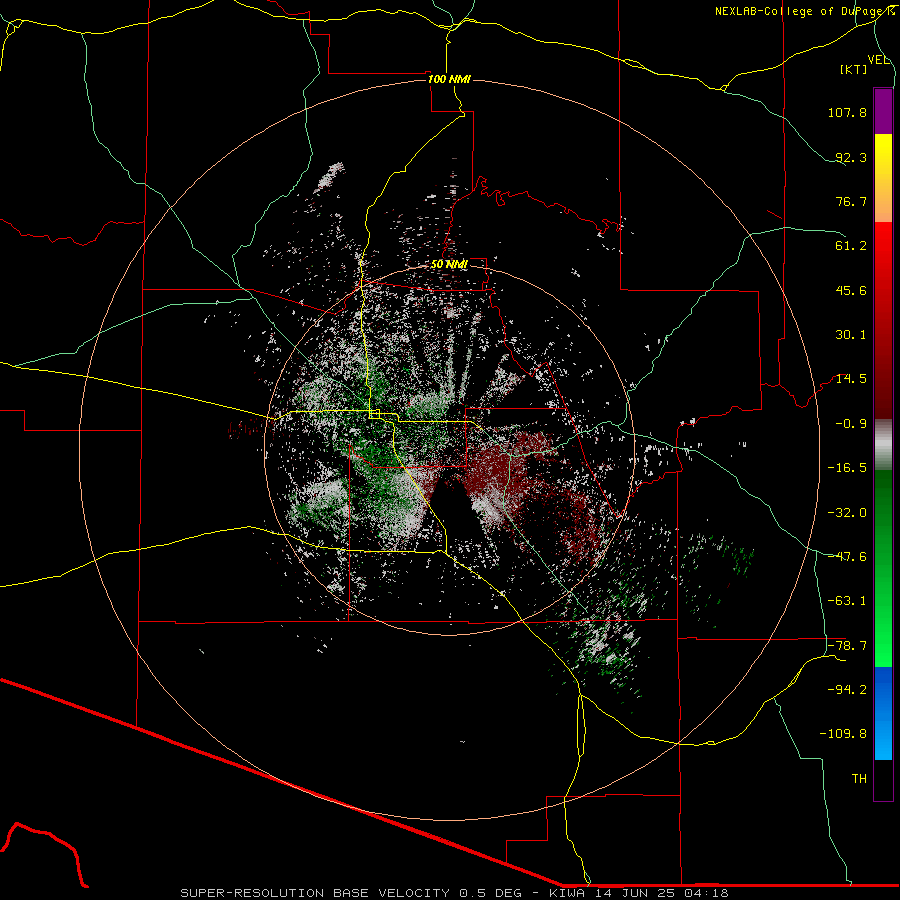
Task: Click the red segment of velocity color bar
Action: tap(883, 320)
